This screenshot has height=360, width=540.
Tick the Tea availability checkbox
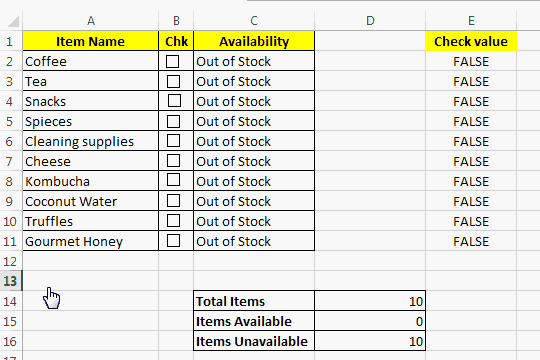pos(173,82)
